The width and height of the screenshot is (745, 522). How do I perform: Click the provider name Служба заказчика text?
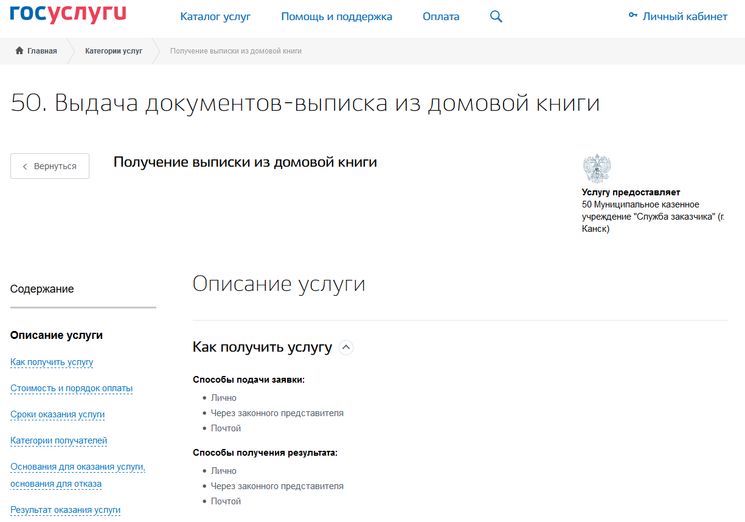(x=653, y=217)
